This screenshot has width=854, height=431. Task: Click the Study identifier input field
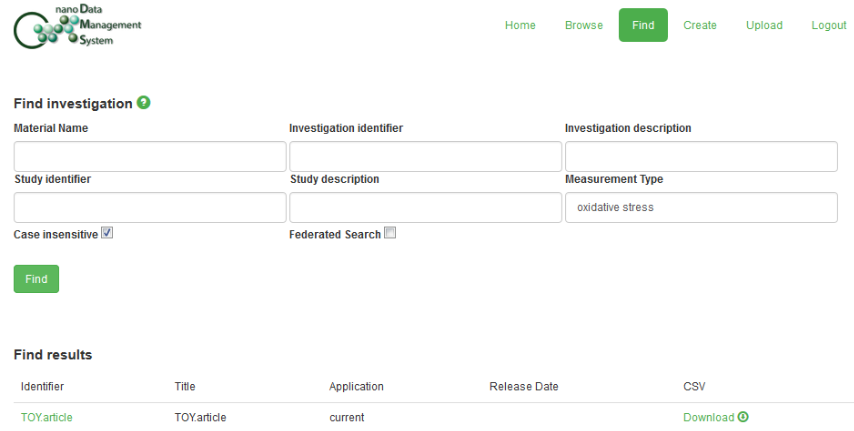coord(150,207)
